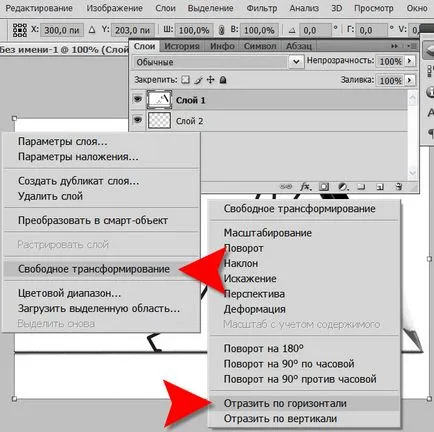Open the Слои menu in menu bar
The height and width of the screenshot is (432, 434).
165,8
